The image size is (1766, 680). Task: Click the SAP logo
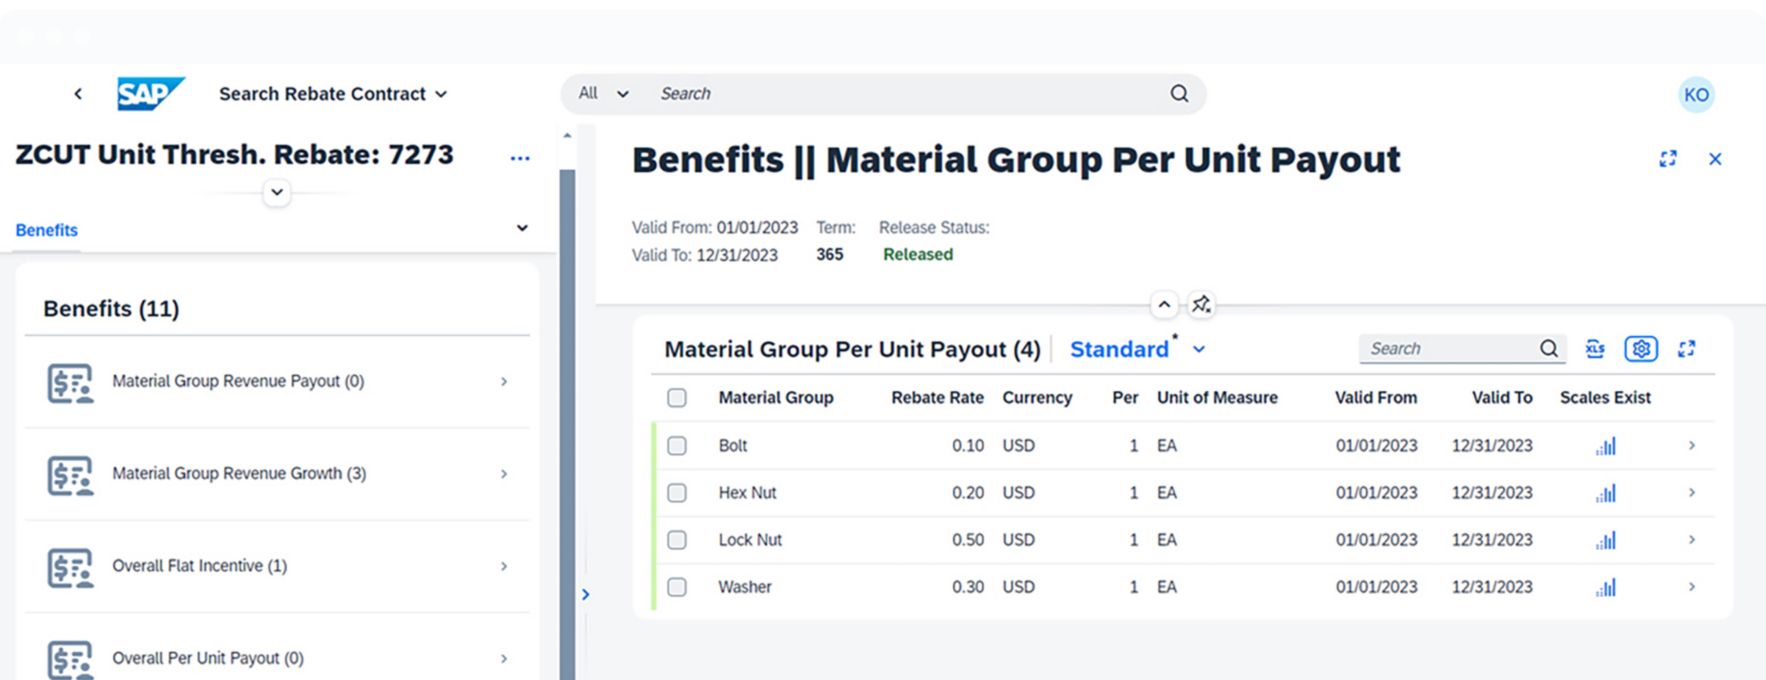[149, 94]
